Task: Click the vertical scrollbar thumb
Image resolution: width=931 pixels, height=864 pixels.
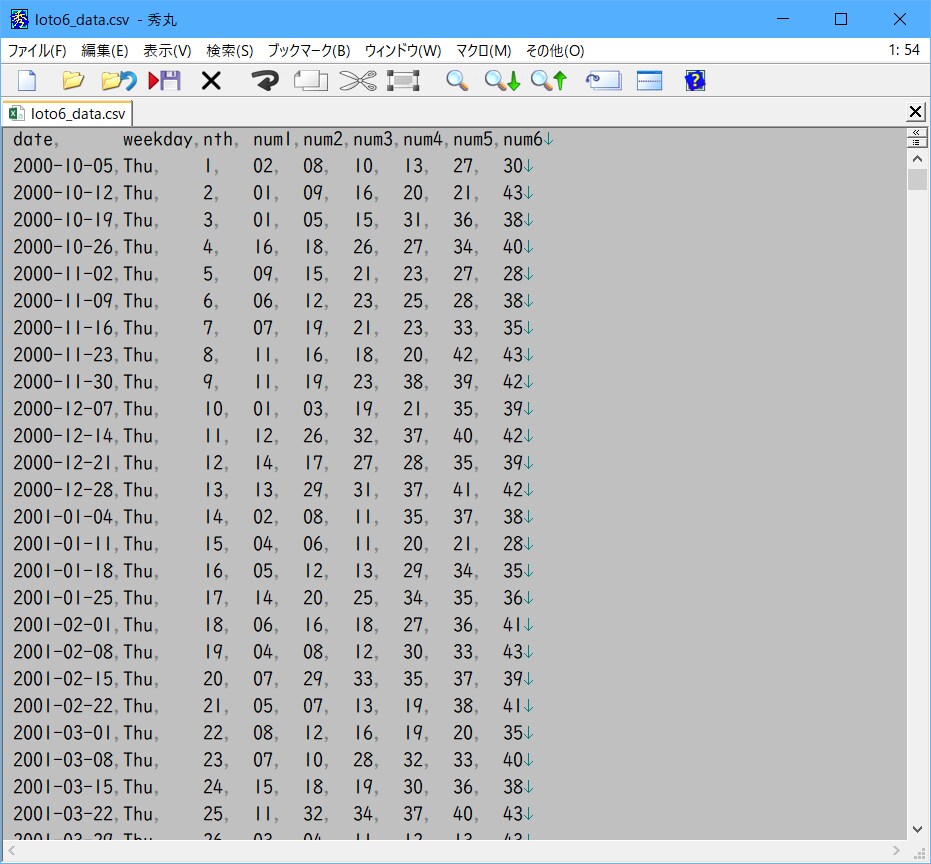Action: 917,179
